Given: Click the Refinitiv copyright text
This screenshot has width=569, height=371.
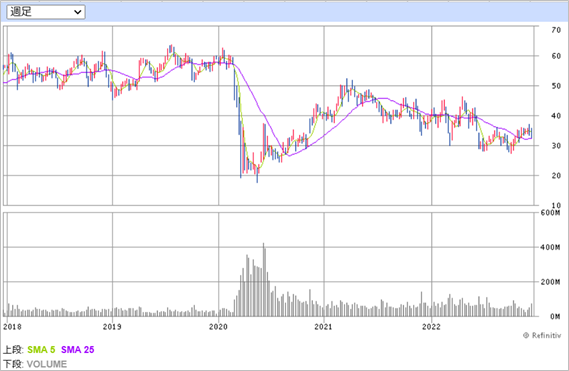Looking at the screenshot, I should [542, 335].
